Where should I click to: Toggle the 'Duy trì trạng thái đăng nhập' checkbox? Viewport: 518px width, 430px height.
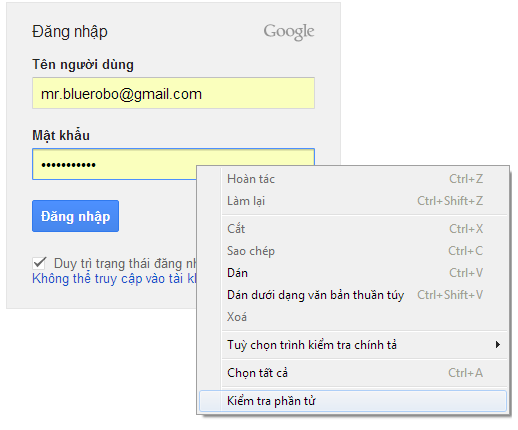tap(39, 263)
